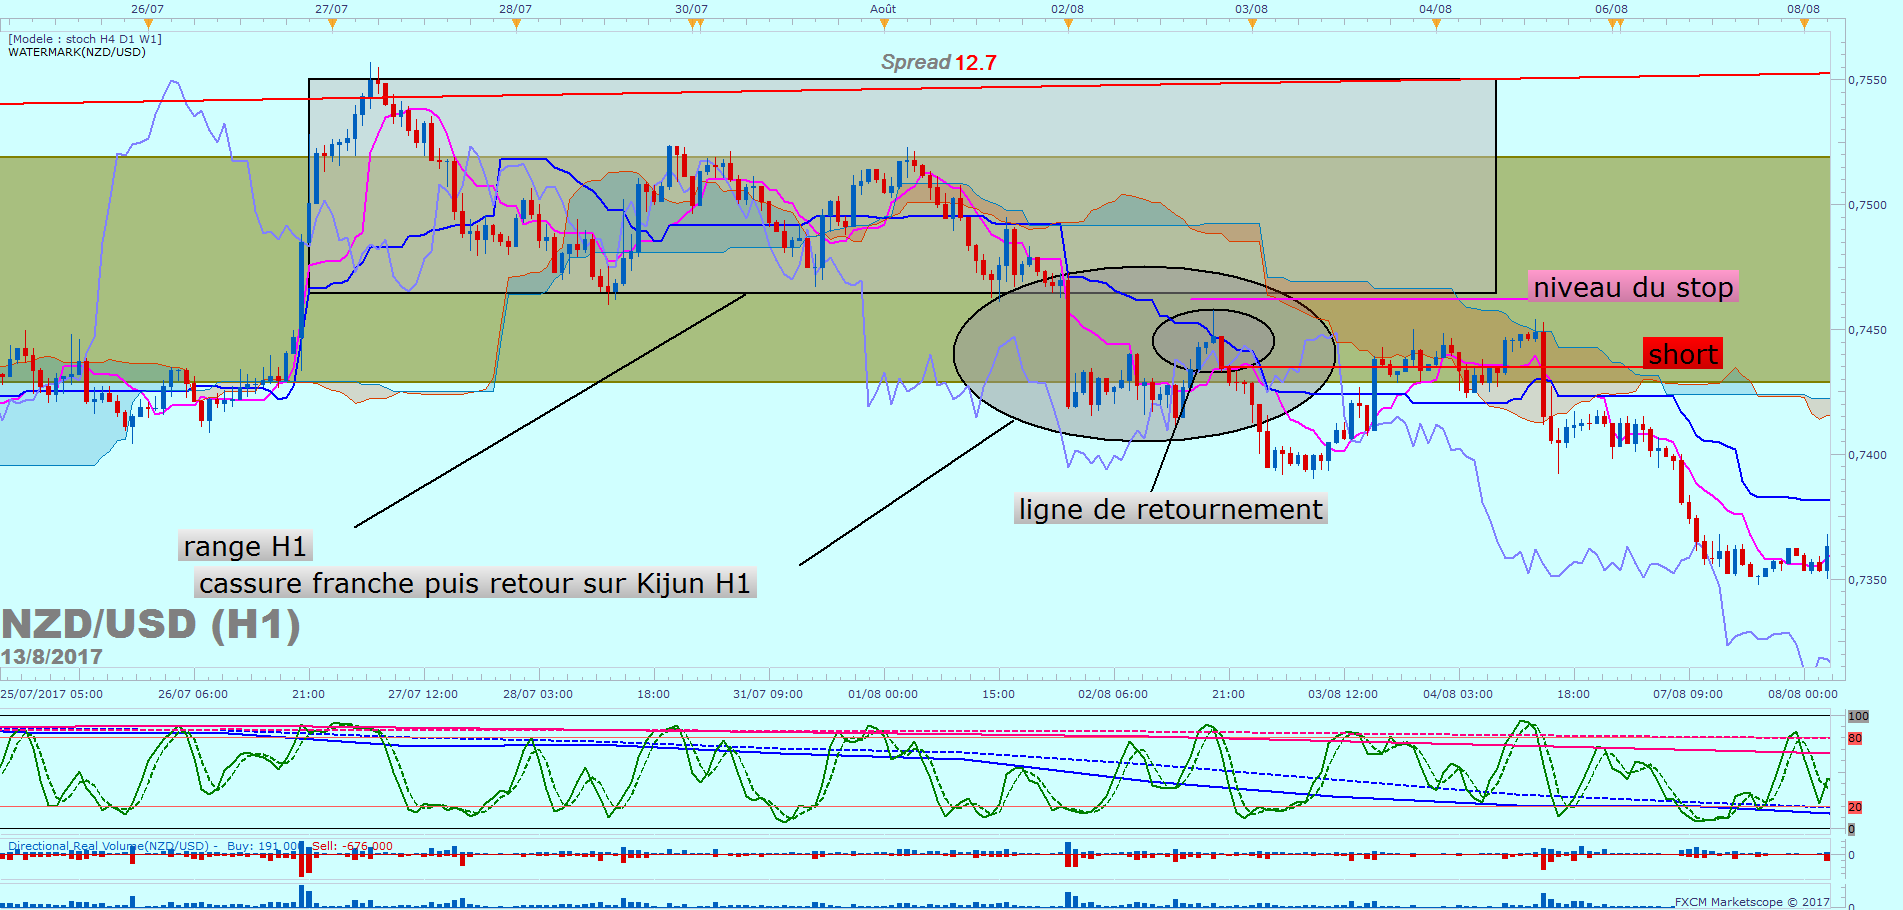Viewport: 1903px width, 910px height.
Task: Select the "range H1" annotation label
Action: click(x=245, y=546)
